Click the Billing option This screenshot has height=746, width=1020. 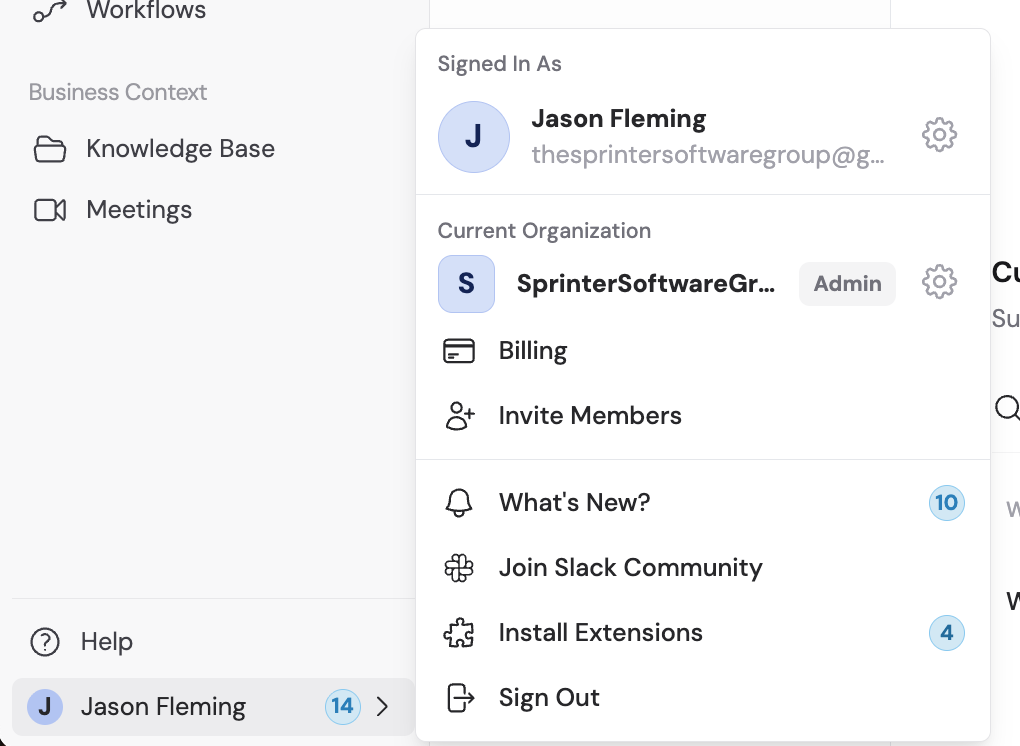coord(532,350)
